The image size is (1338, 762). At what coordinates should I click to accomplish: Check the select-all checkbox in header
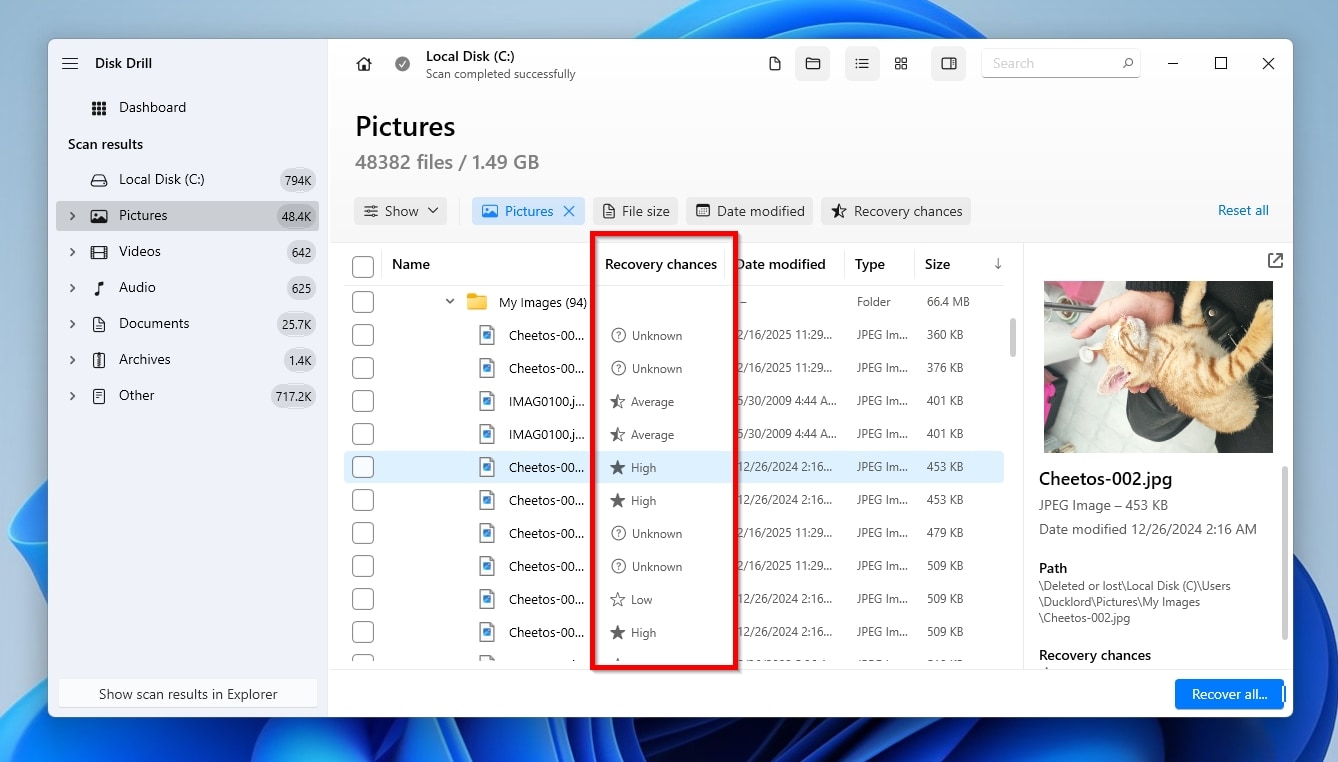point(363,266)
